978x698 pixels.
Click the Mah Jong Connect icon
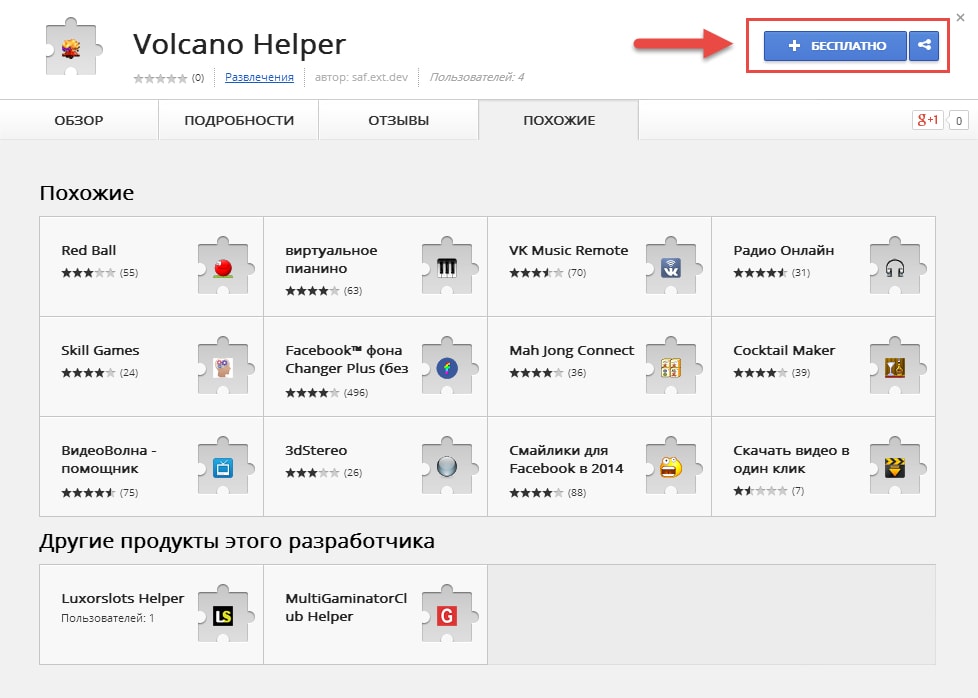pyautogui.click(x=670, y=366)
